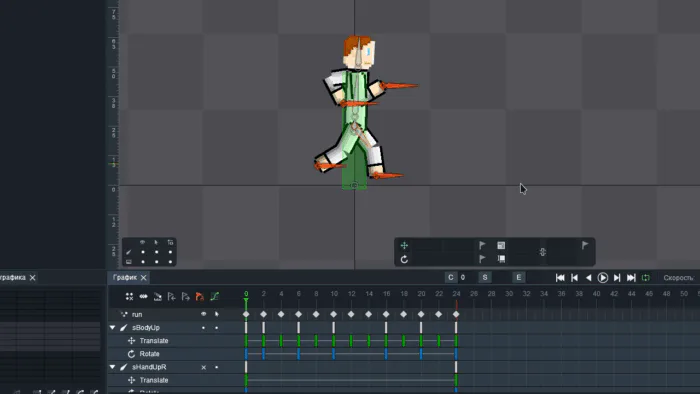Click the auto-key pencil icon in График toolbar
The image size is (700, 394).
(158, 296)
